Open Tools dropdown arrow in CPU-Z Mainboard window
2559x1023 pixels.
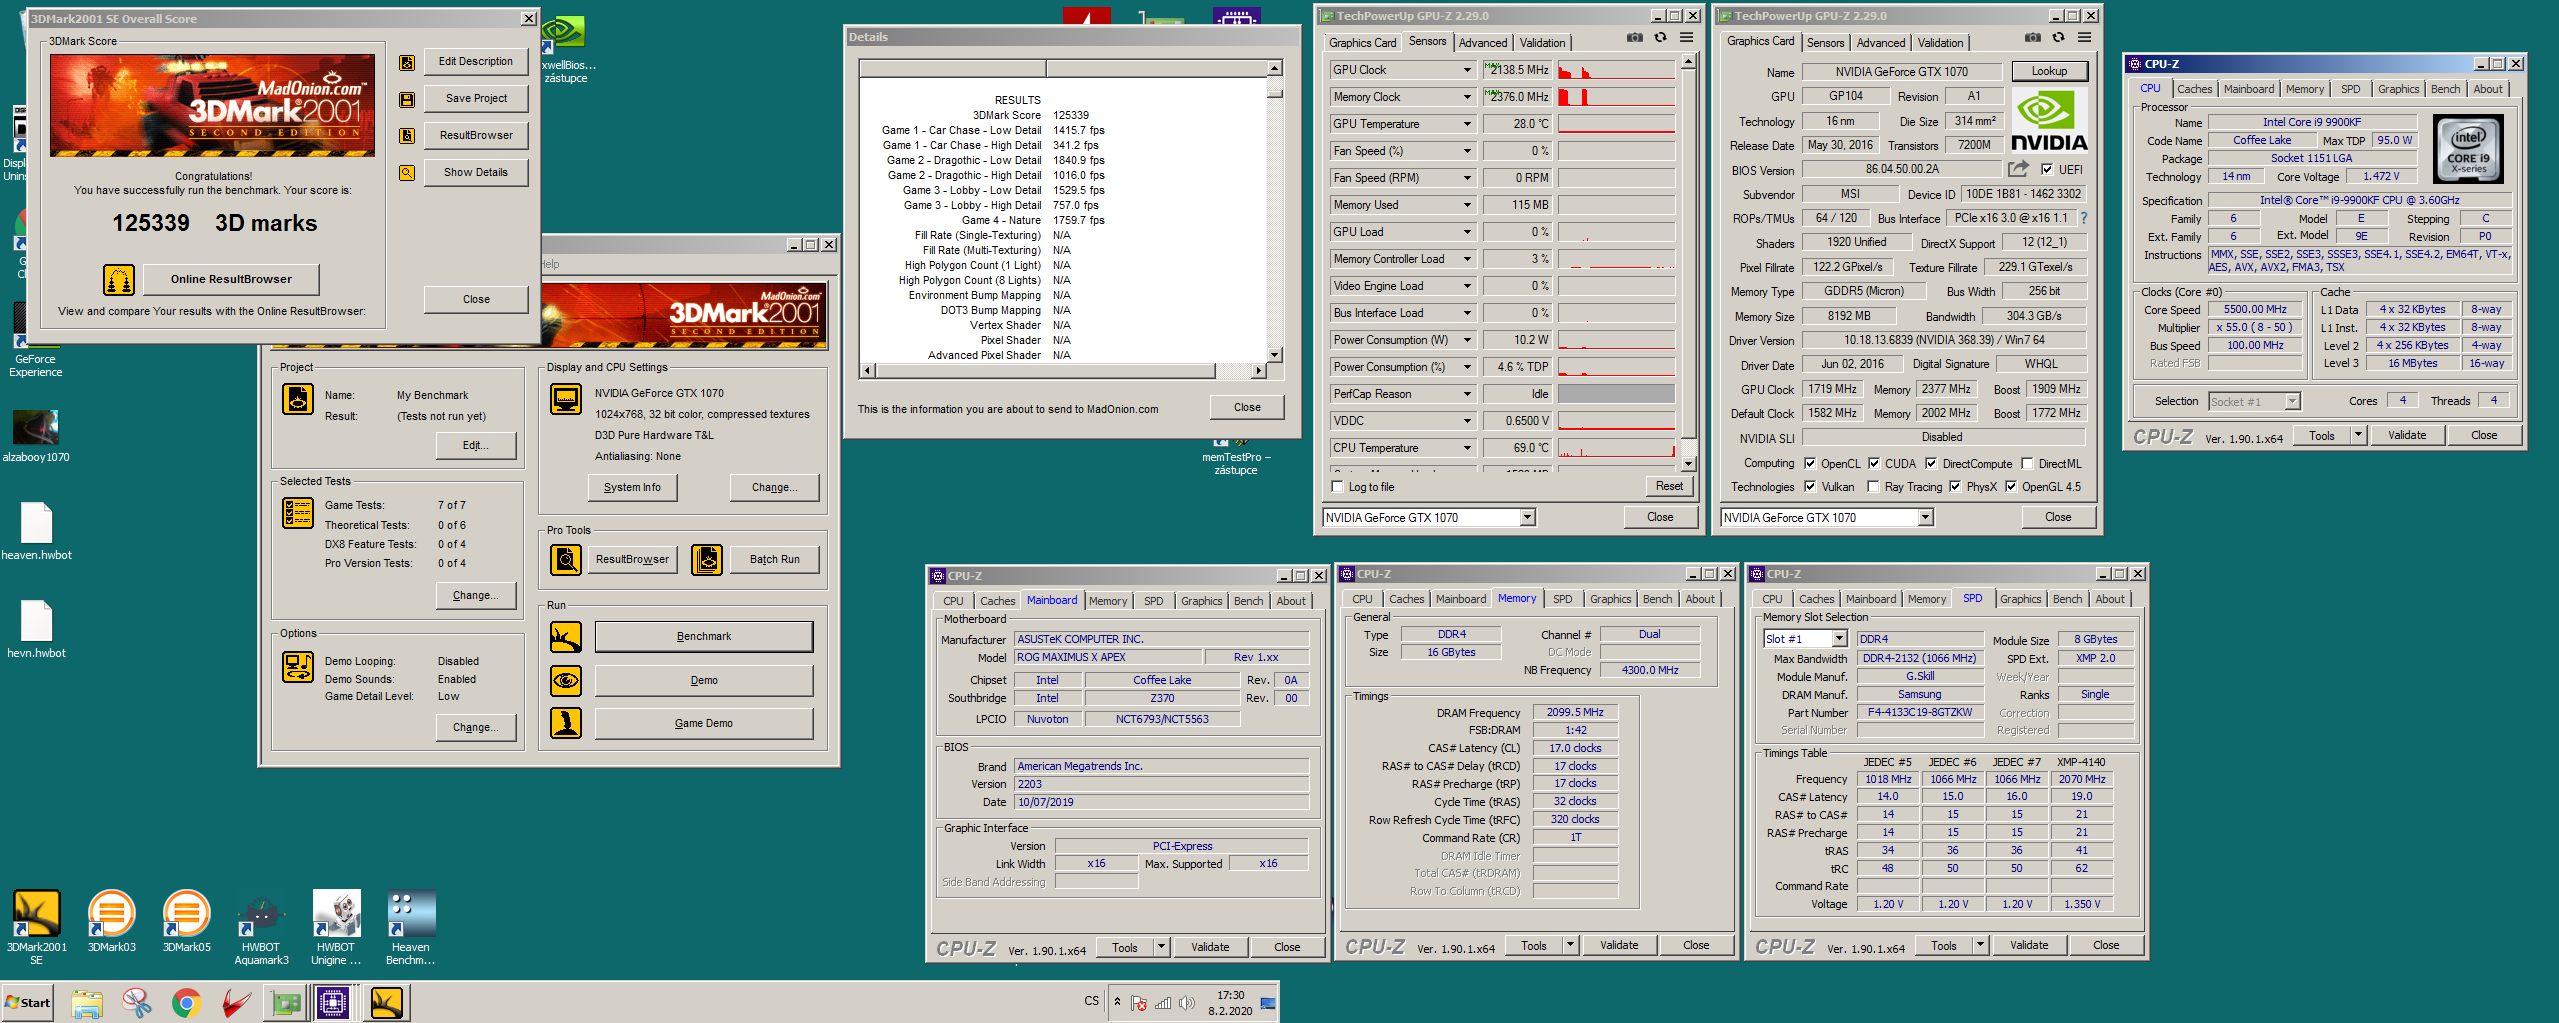point(1161,947)
